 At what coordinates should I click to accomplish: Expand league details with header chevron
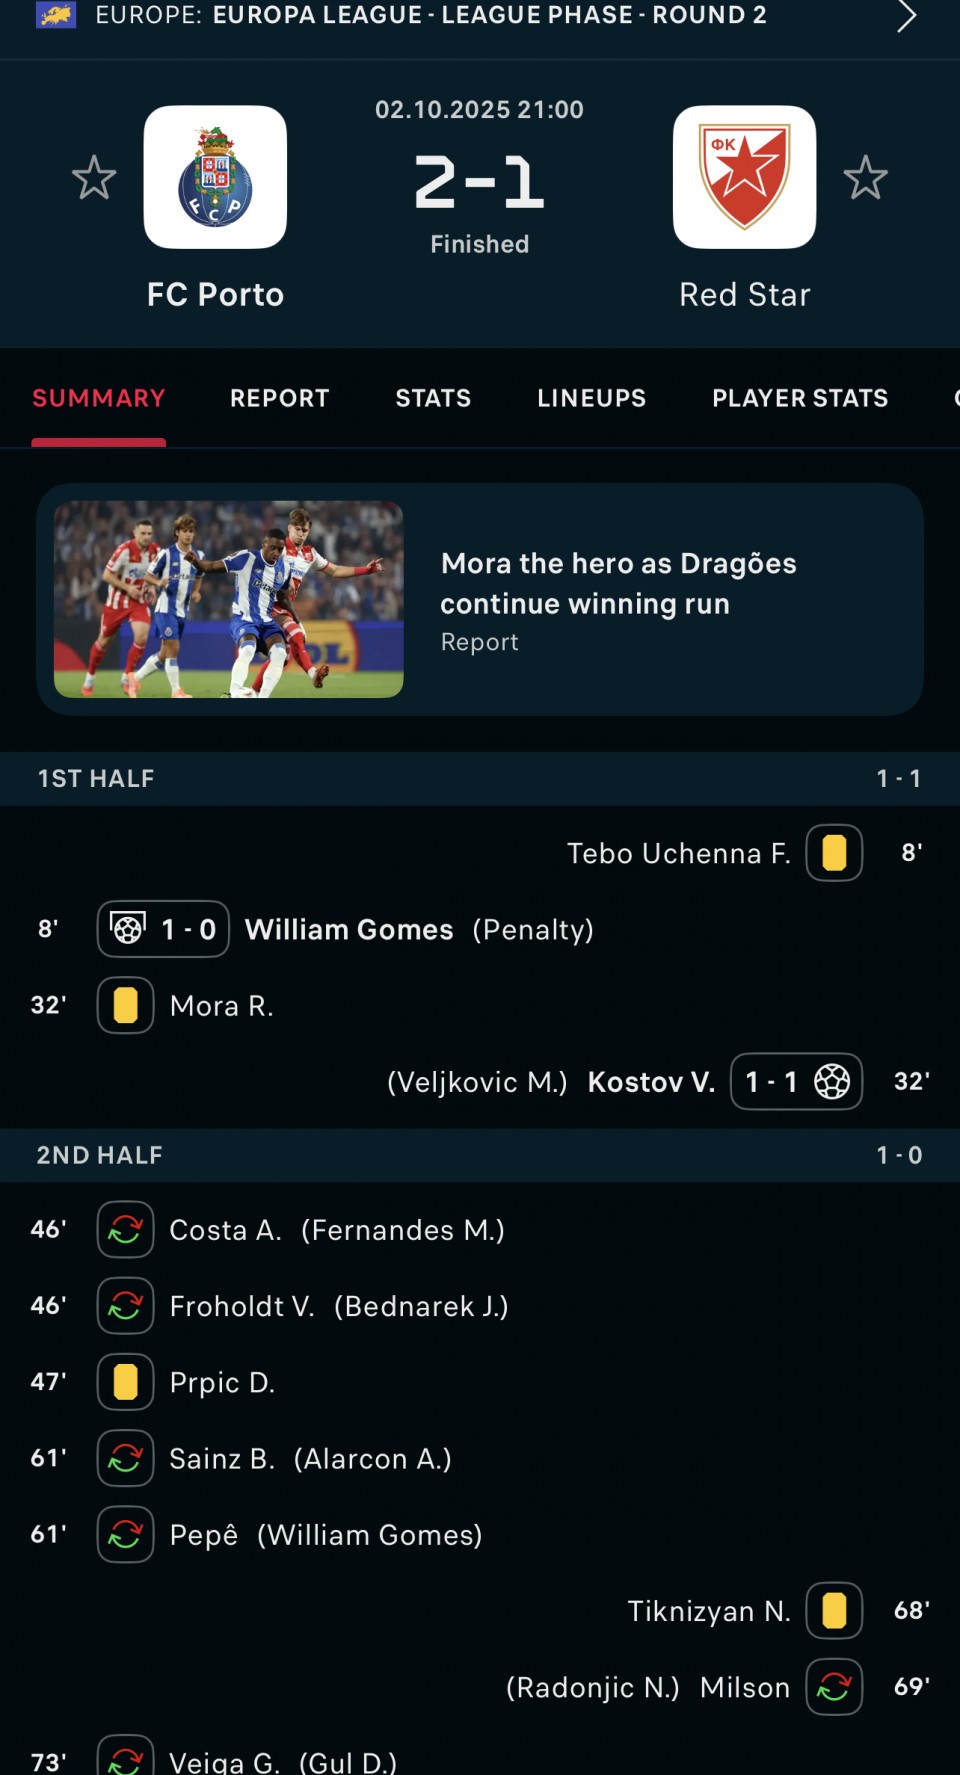pyautogui.click(x=906, y=16)
